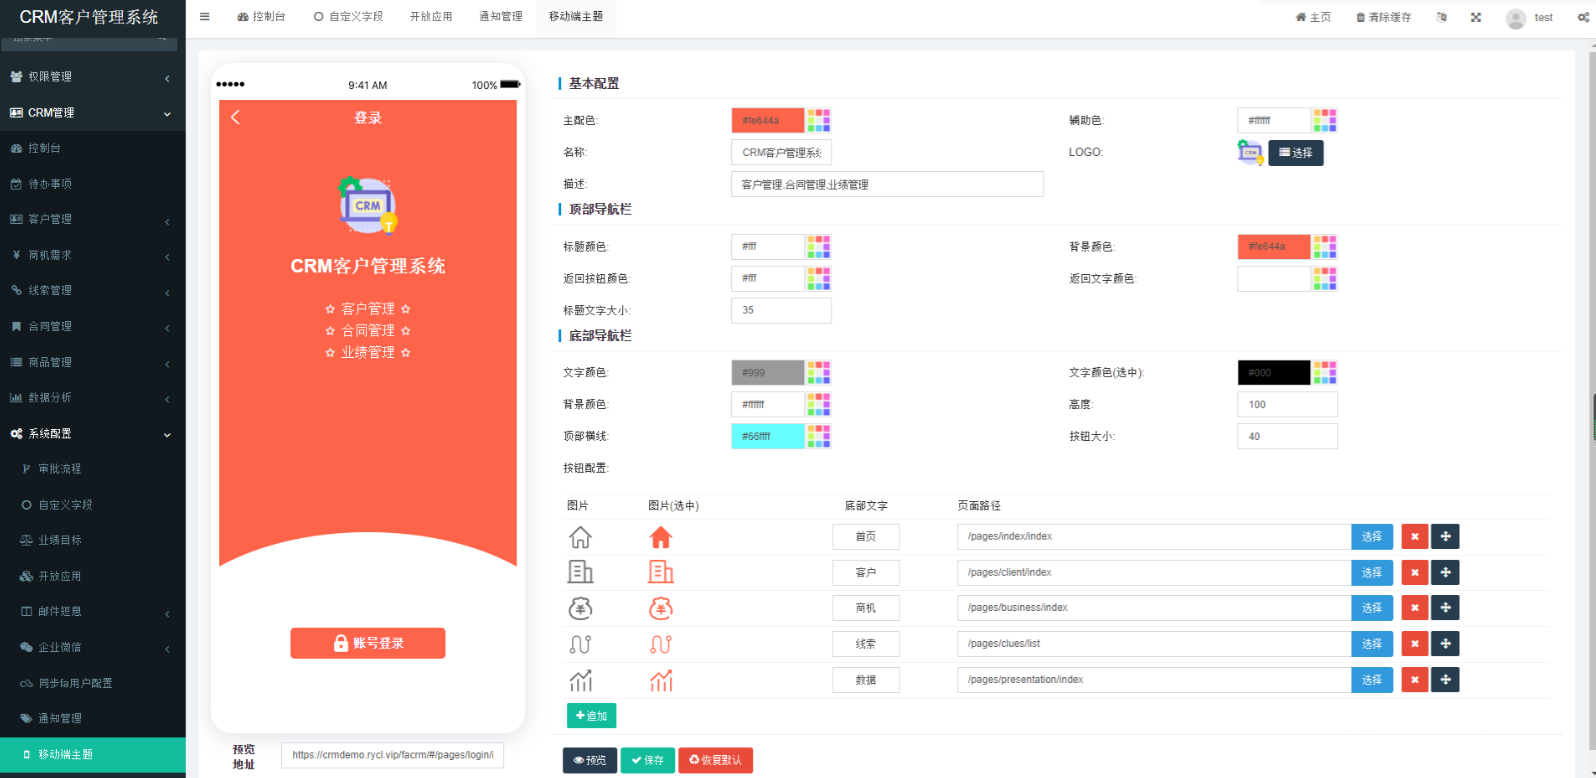Image resolution: width=1596 pixels, height=778 pixels.
Task: Switch to the 通知管理 tab
Action: pos(500,17)
